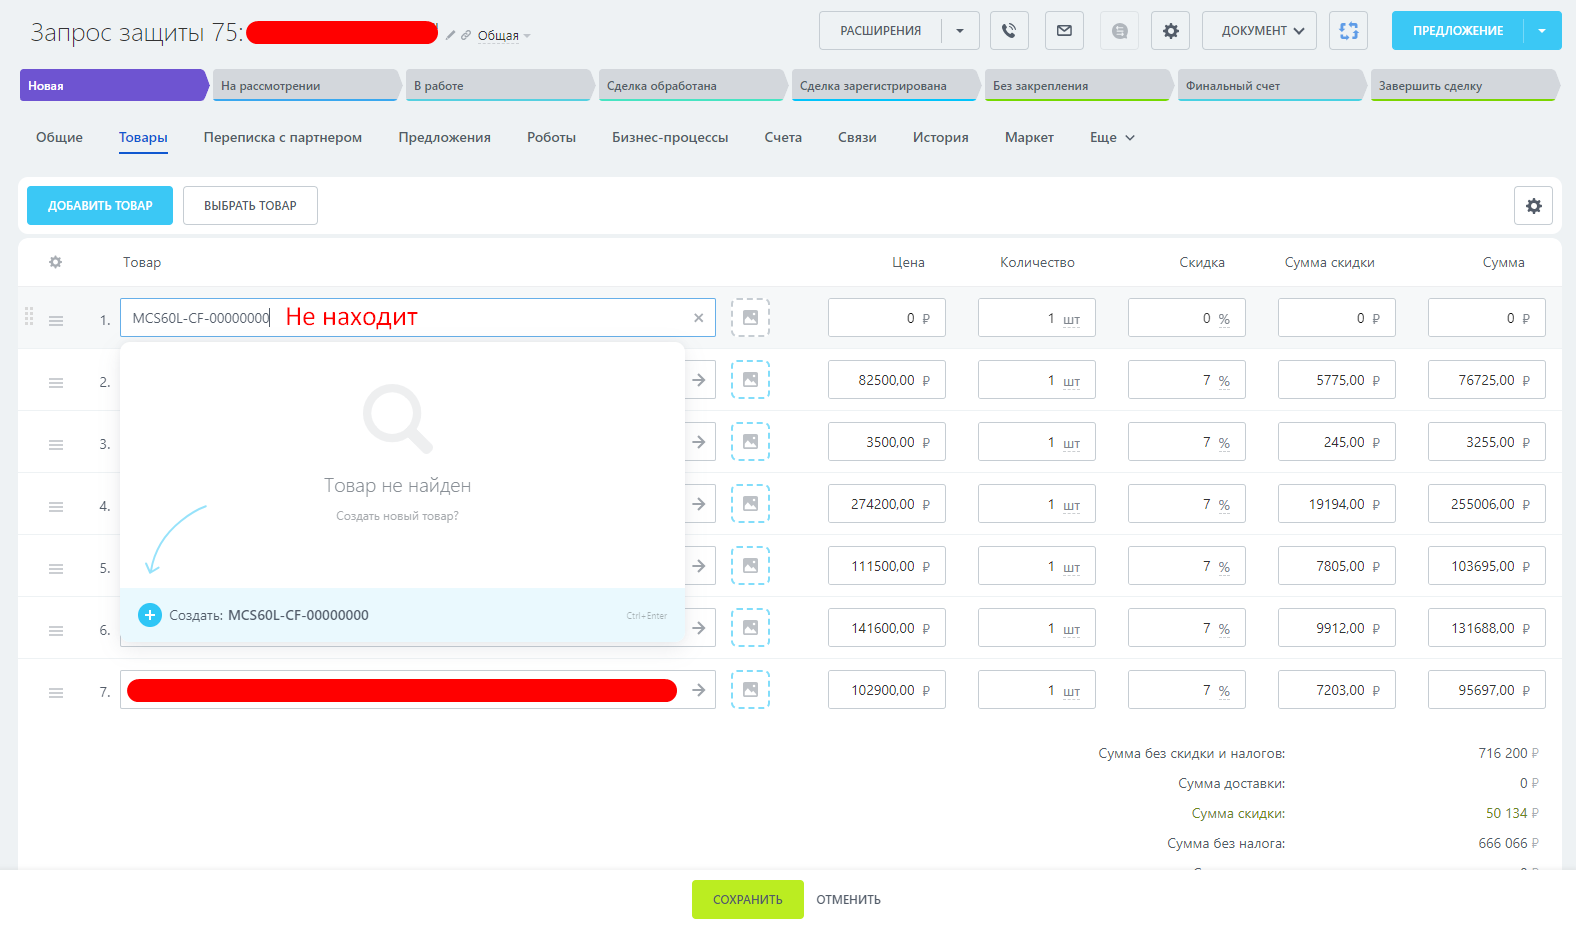Open the Общая pipeline dropdown
1576x926 pixels.
(504, 36)
